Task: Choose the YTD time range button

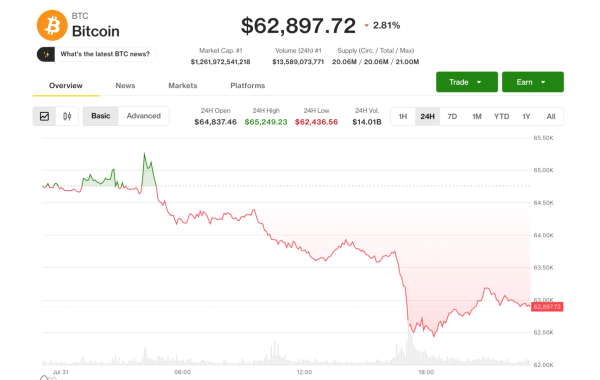Action: point(501,116)
